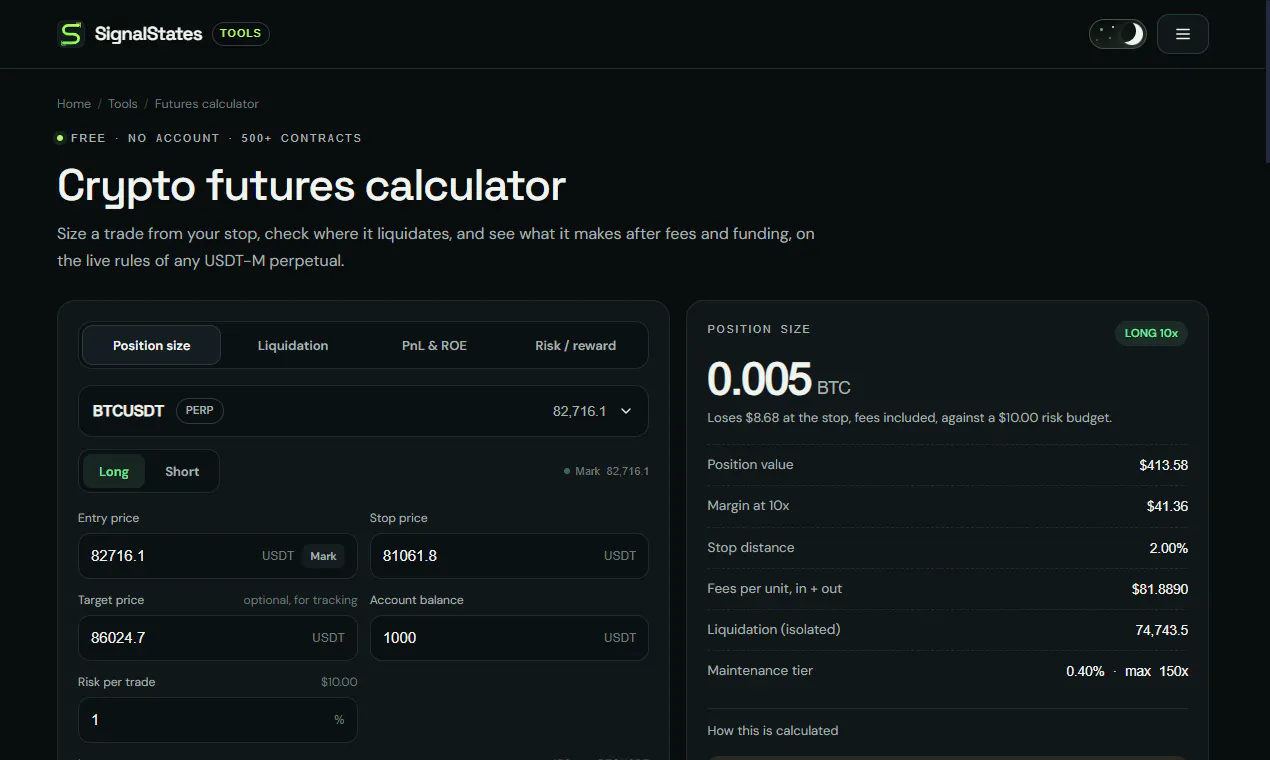1270x760 pixels.
Task: Click the Crypto futures calculator heading
Action: pos(312,186)
